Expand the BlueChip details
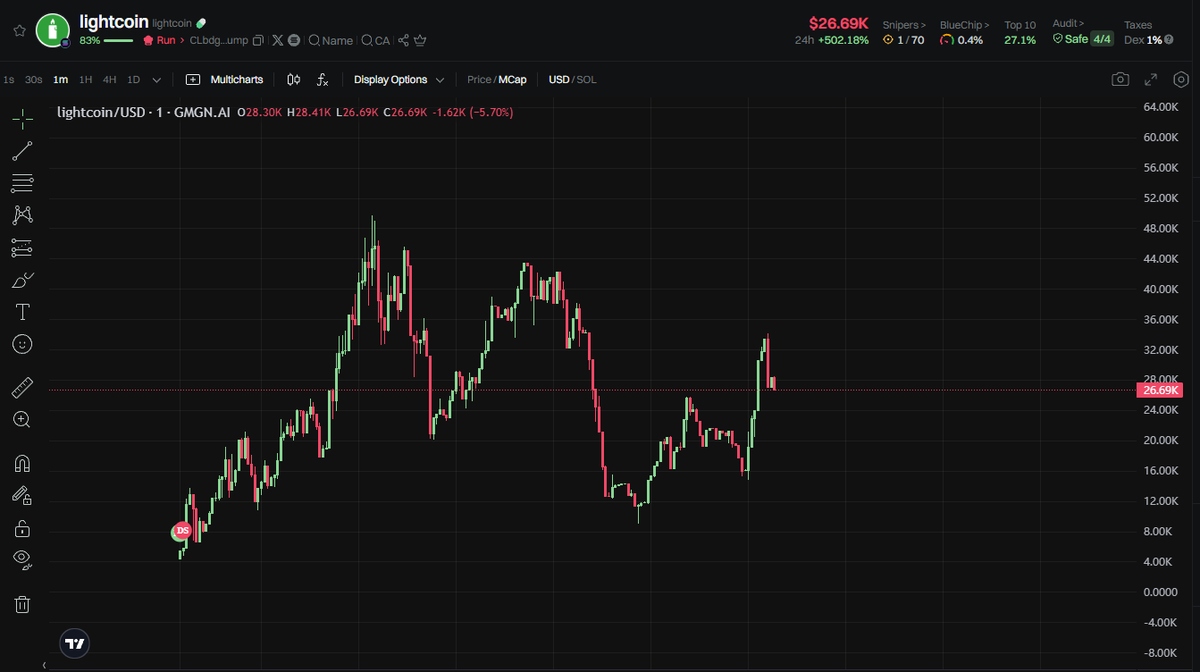 click(x=965, y=25)
